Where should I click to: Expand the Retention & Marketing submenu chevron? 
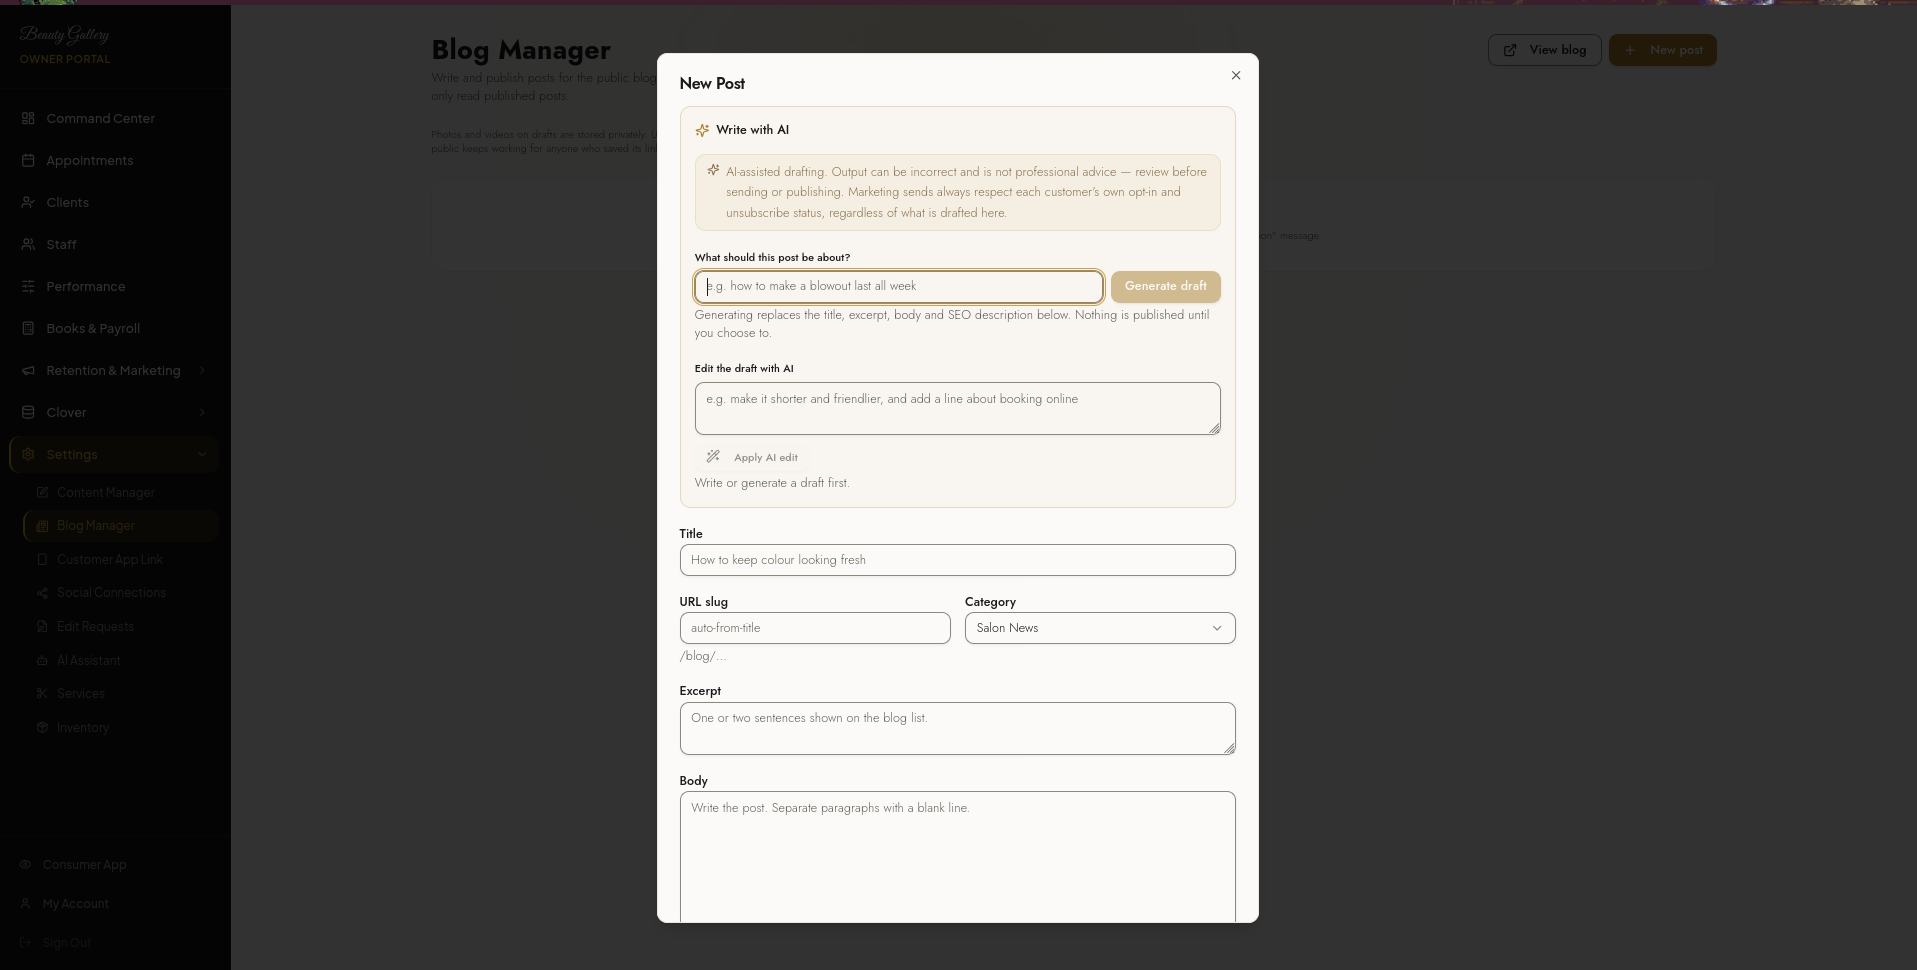(x=202, y=370)
